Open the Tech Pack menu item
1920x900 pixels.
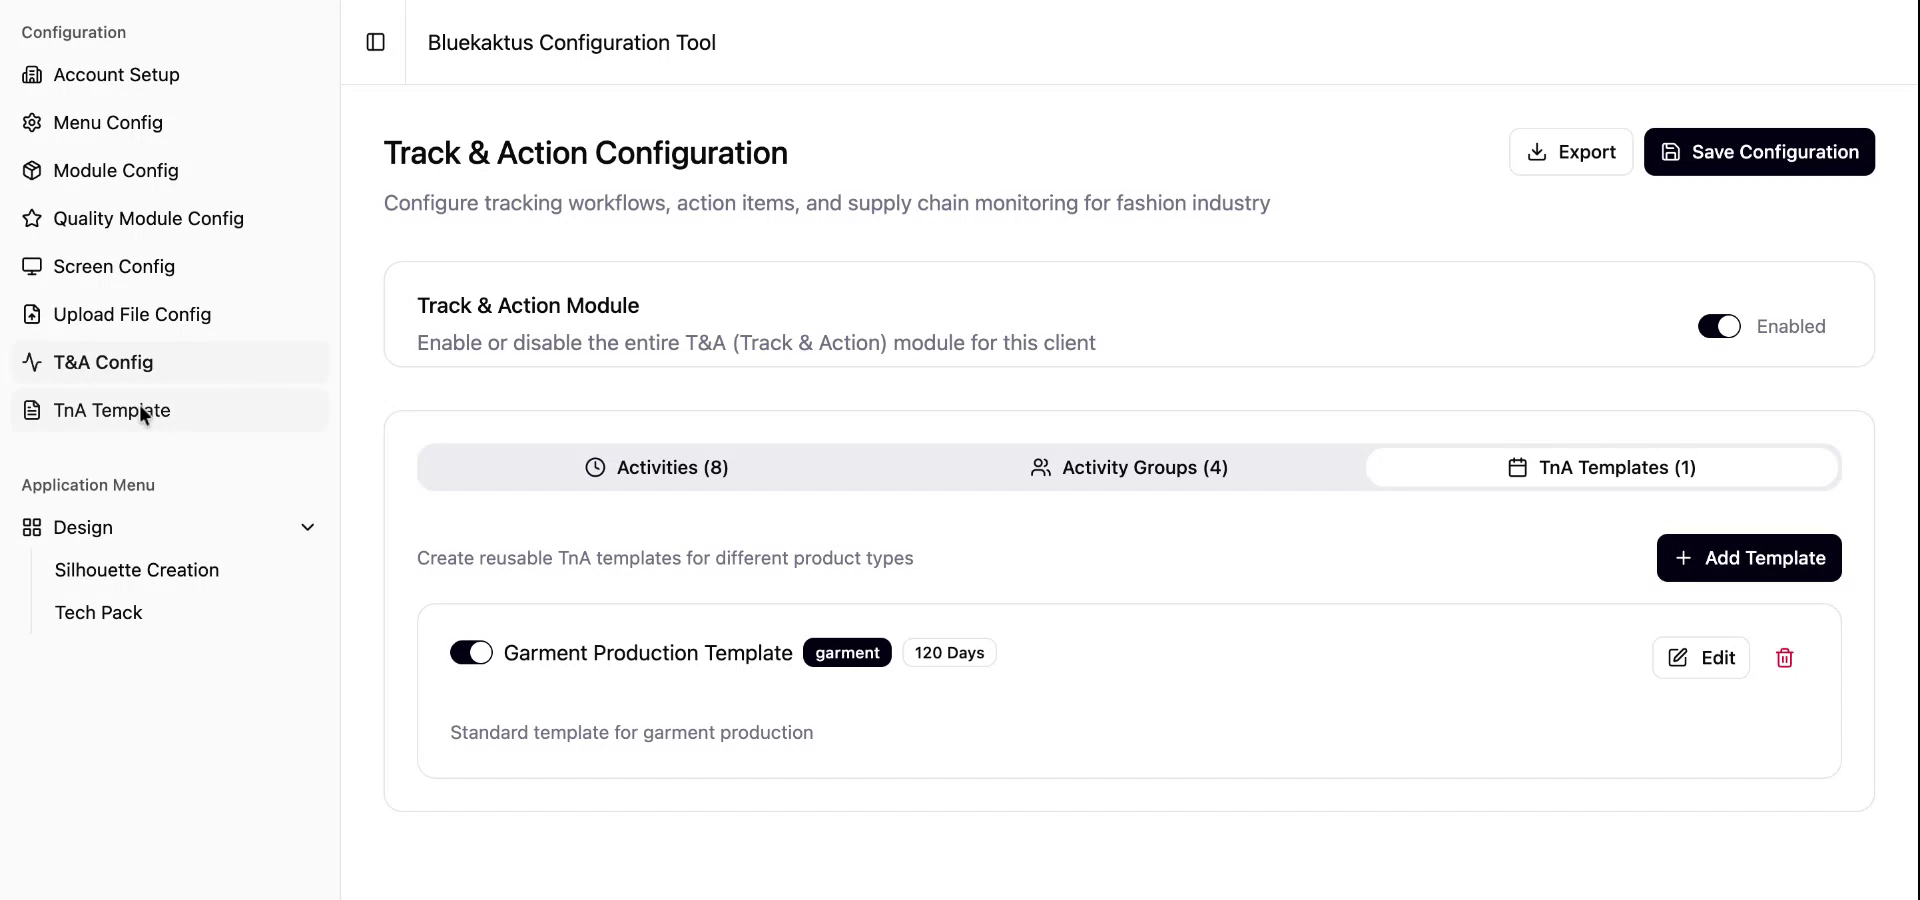(99, 613)
